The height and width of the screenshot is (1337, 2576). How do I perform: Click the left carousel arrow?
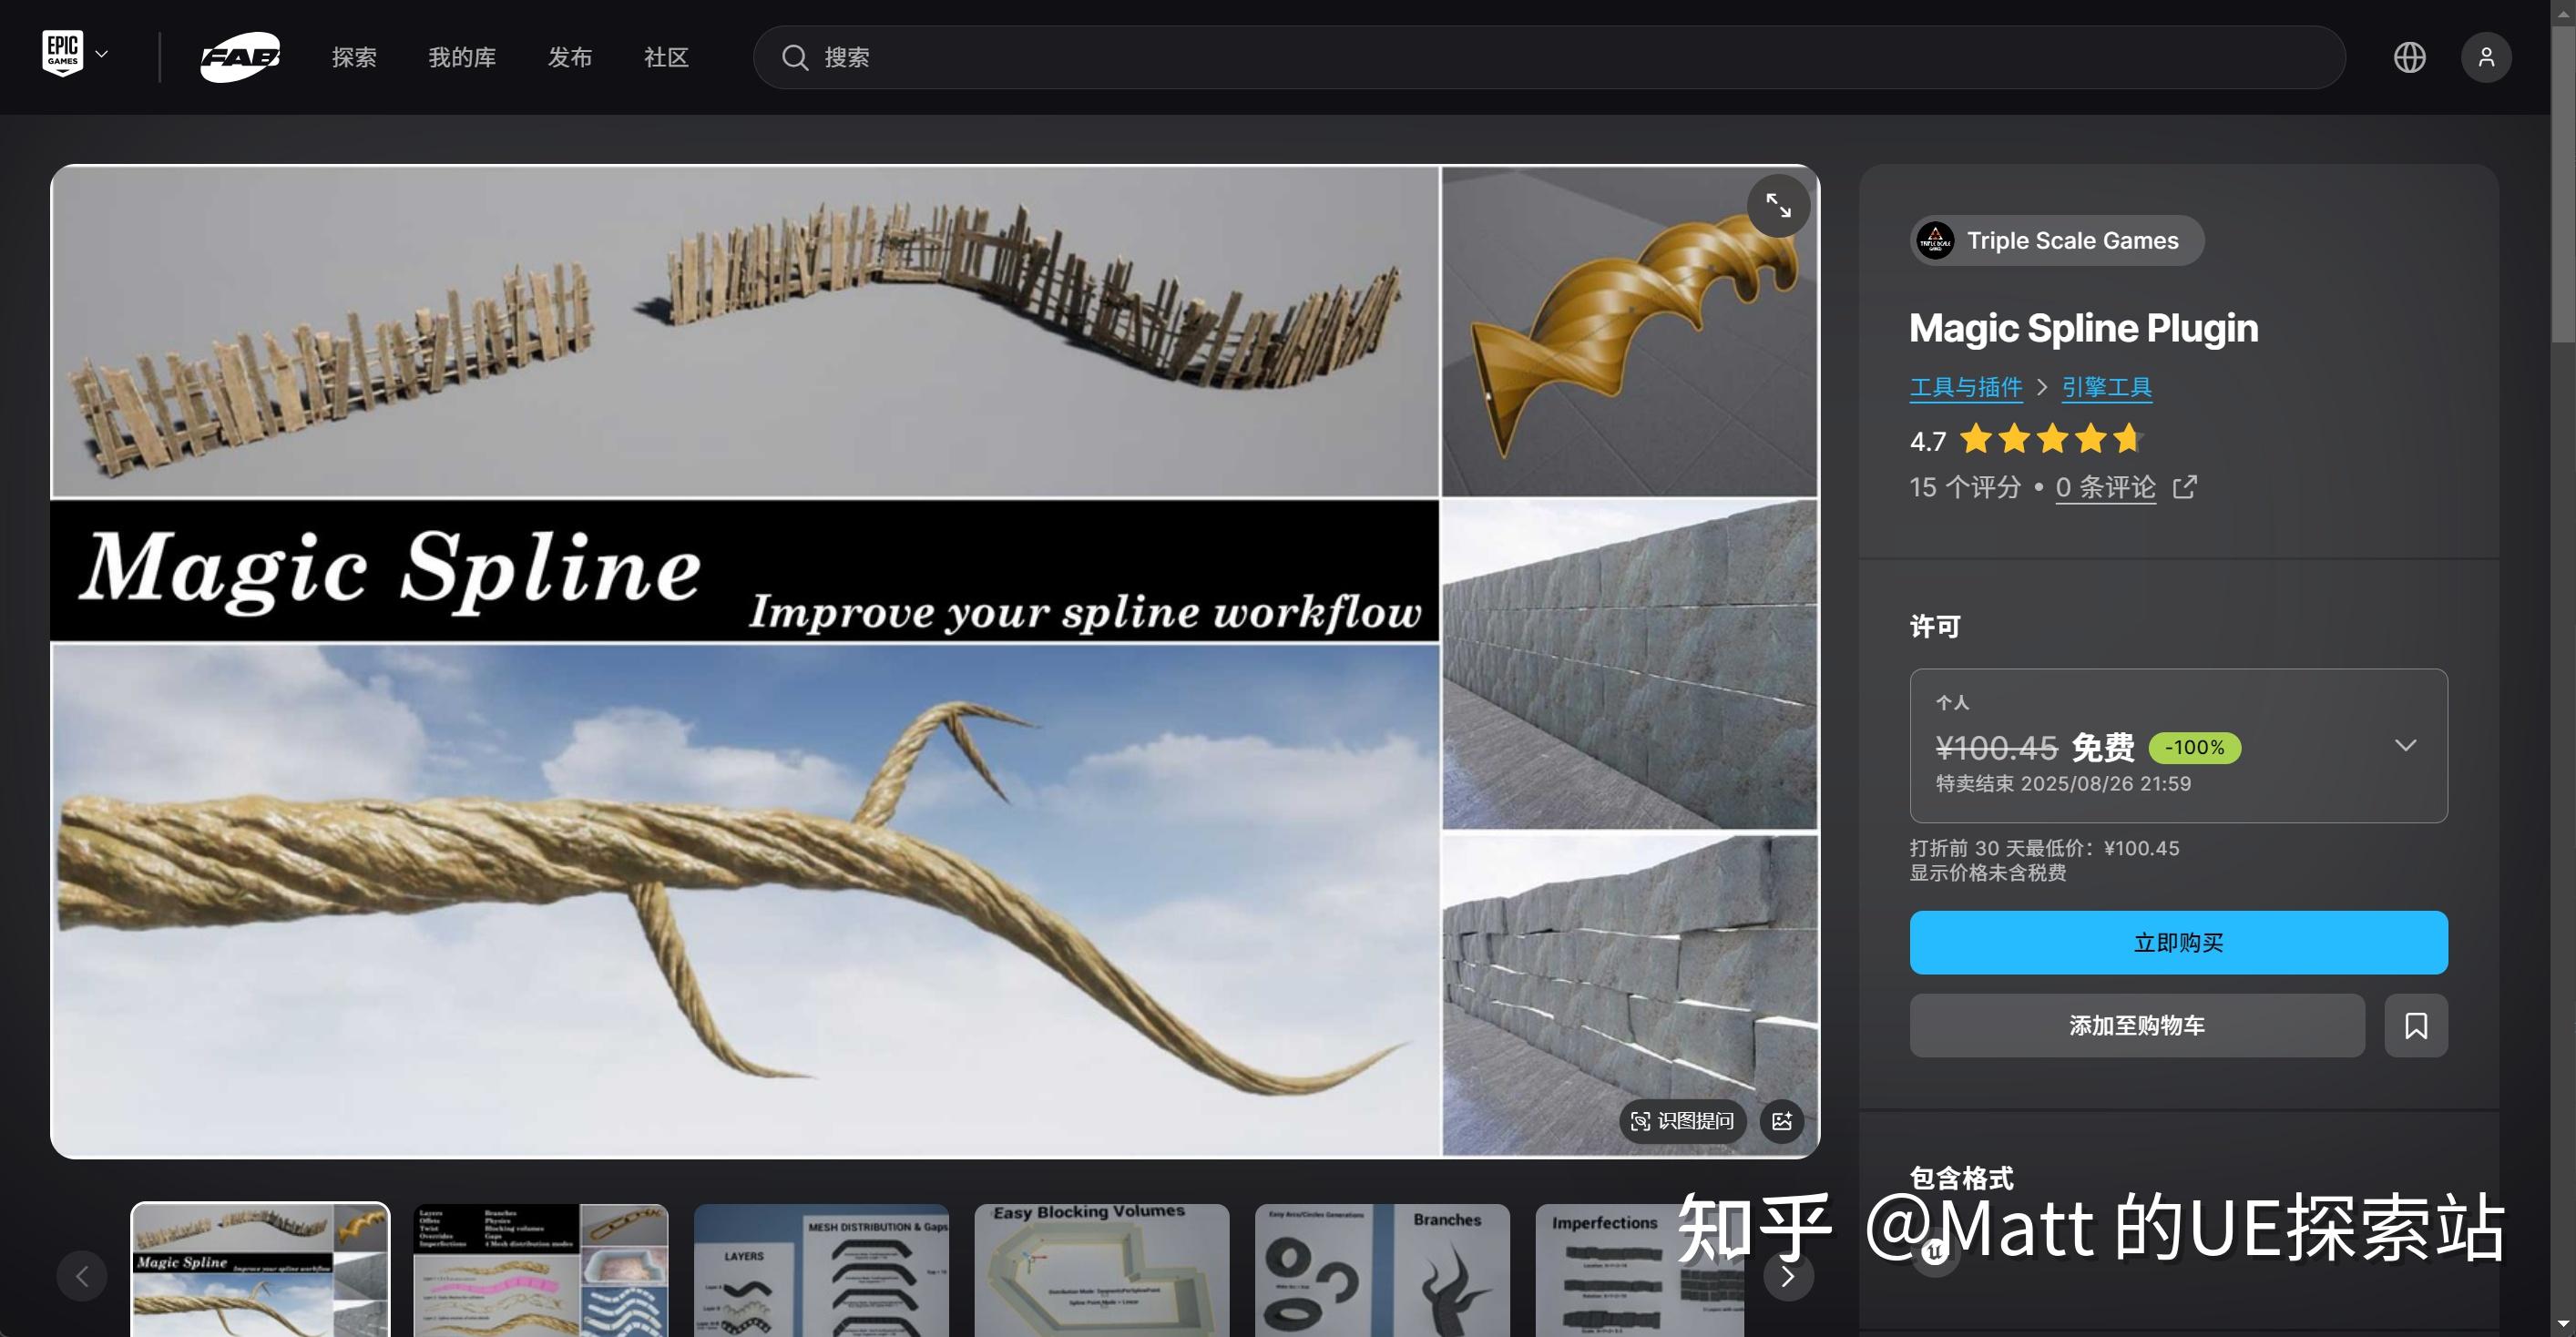[83, 1276]
